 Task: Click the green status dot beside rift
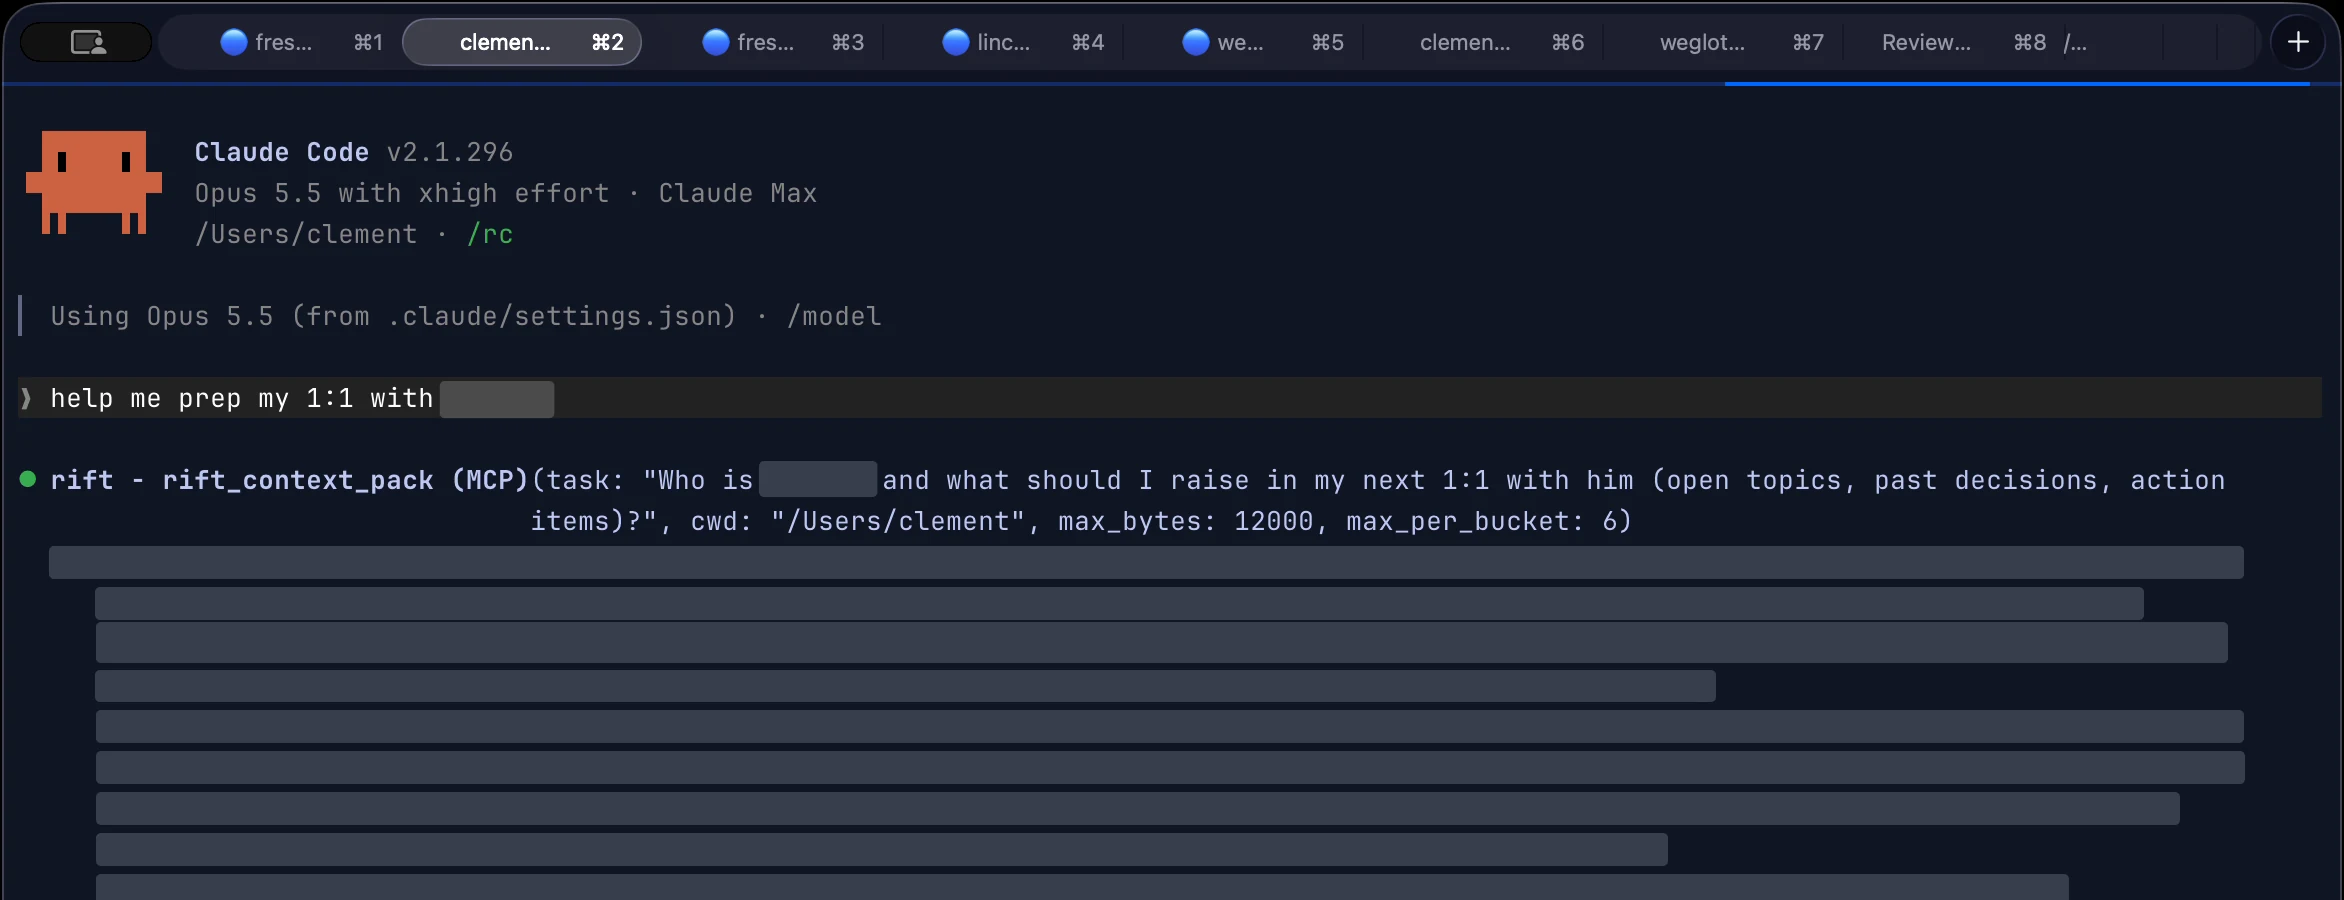28,479
